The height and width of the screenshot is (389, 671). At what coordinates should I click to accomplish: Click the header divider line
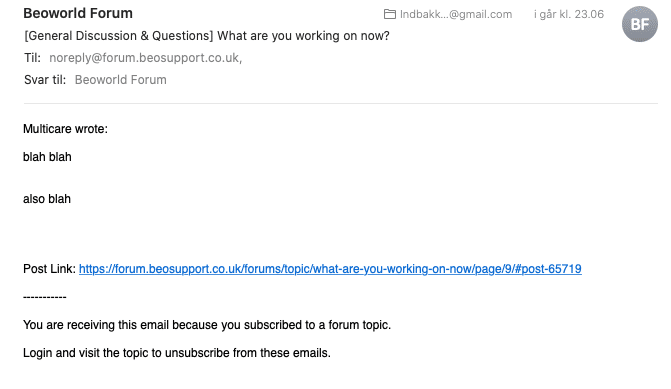coord(341,103)
